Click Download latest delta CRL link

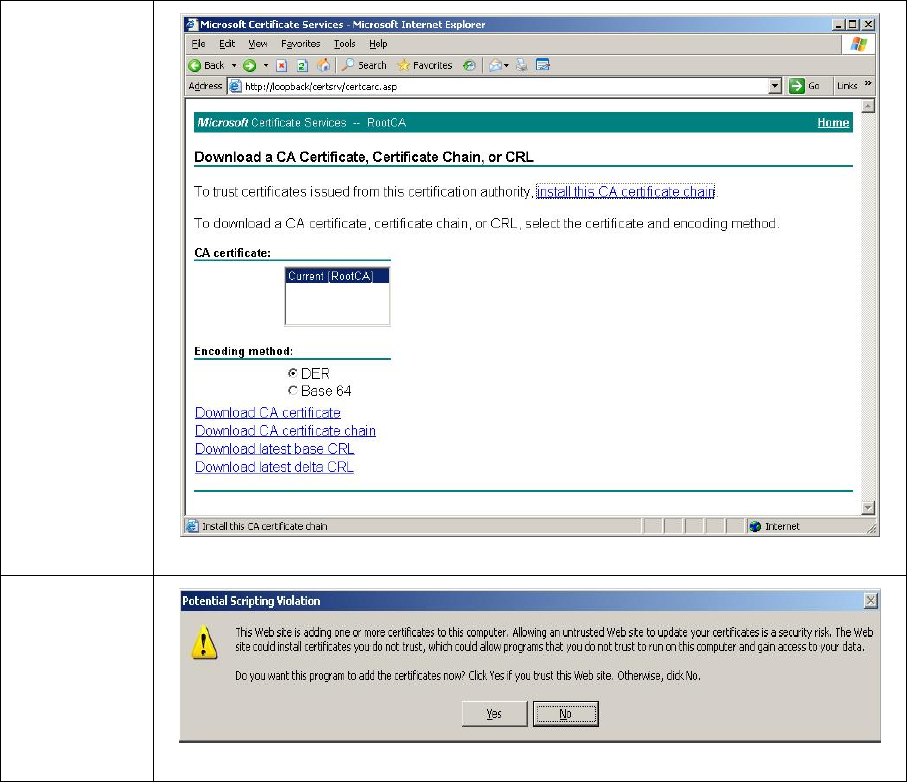pos(274,467)
